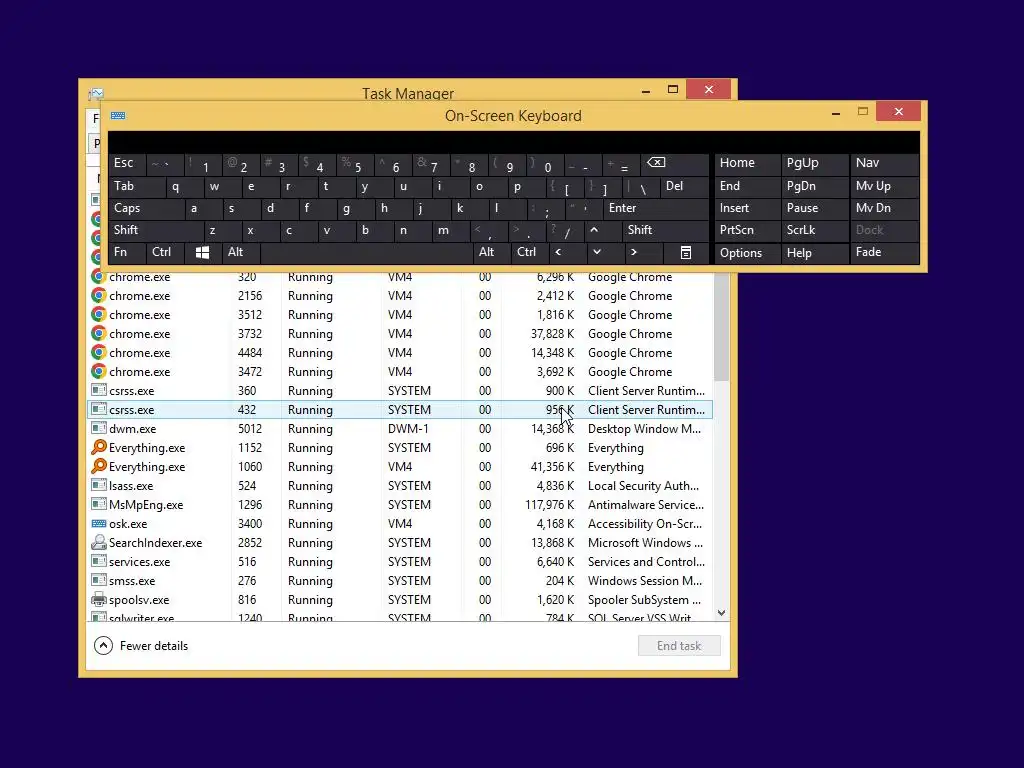Viewport: 1024px width, 768px height.
Task: Tap the q key
Action: [175, 186]
